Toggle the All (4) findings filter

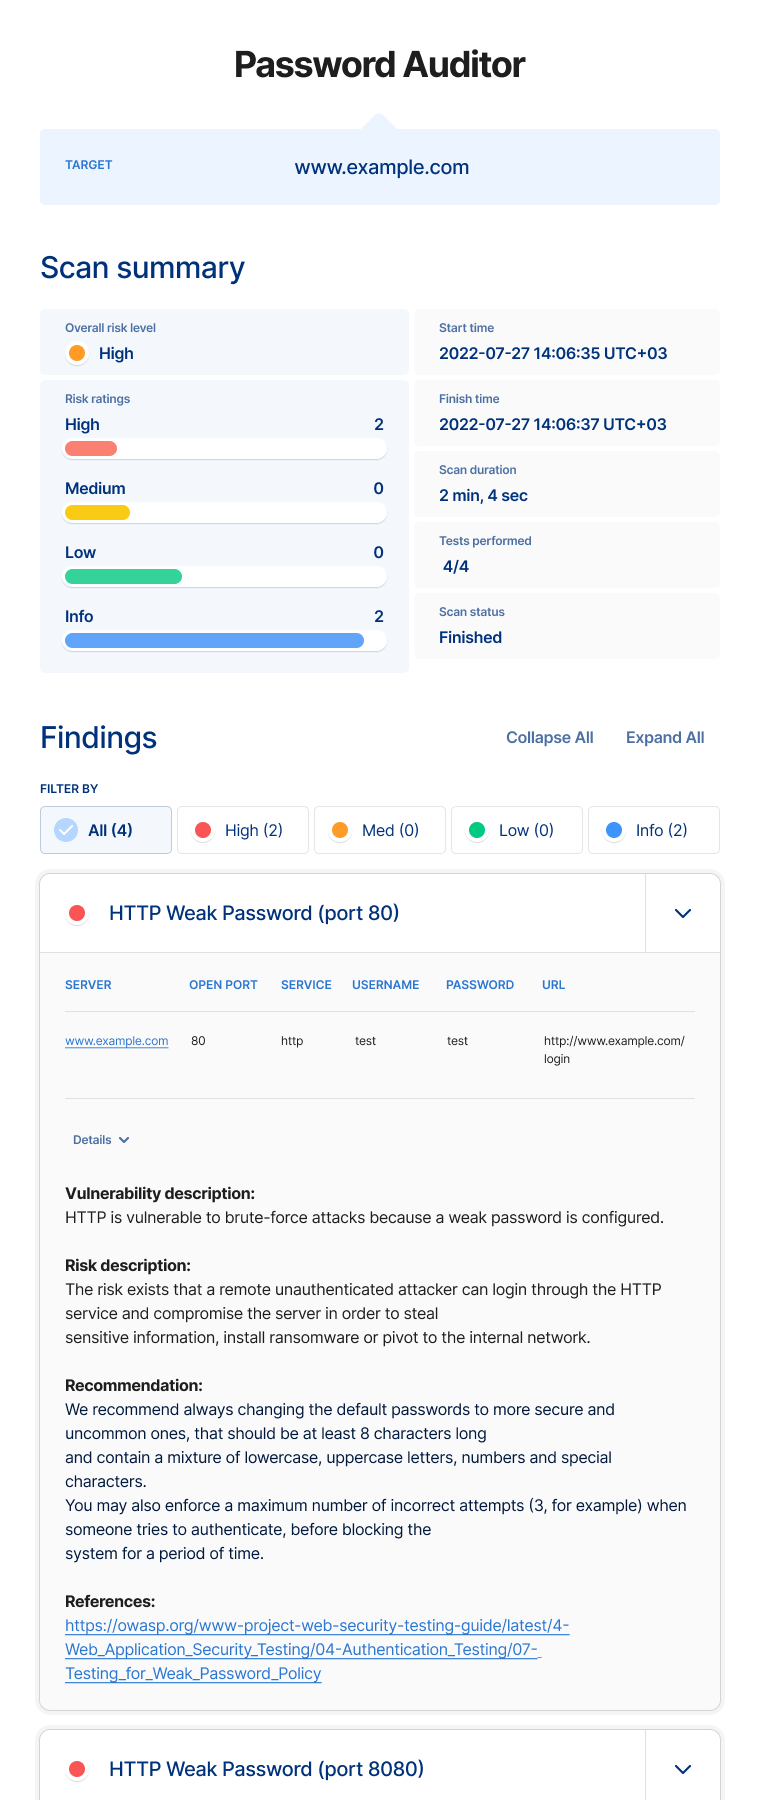(x=105, y=830)
